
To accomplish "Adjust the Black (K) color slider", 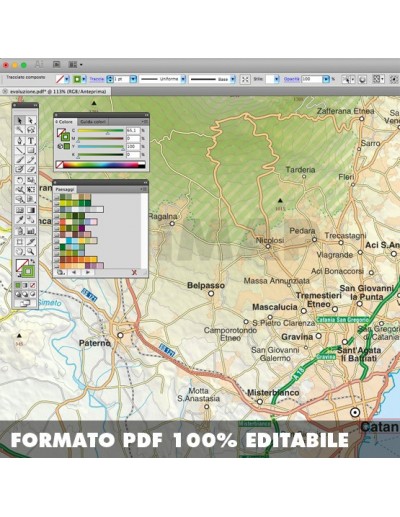I will pyautogui.click(x=101, y=155).
